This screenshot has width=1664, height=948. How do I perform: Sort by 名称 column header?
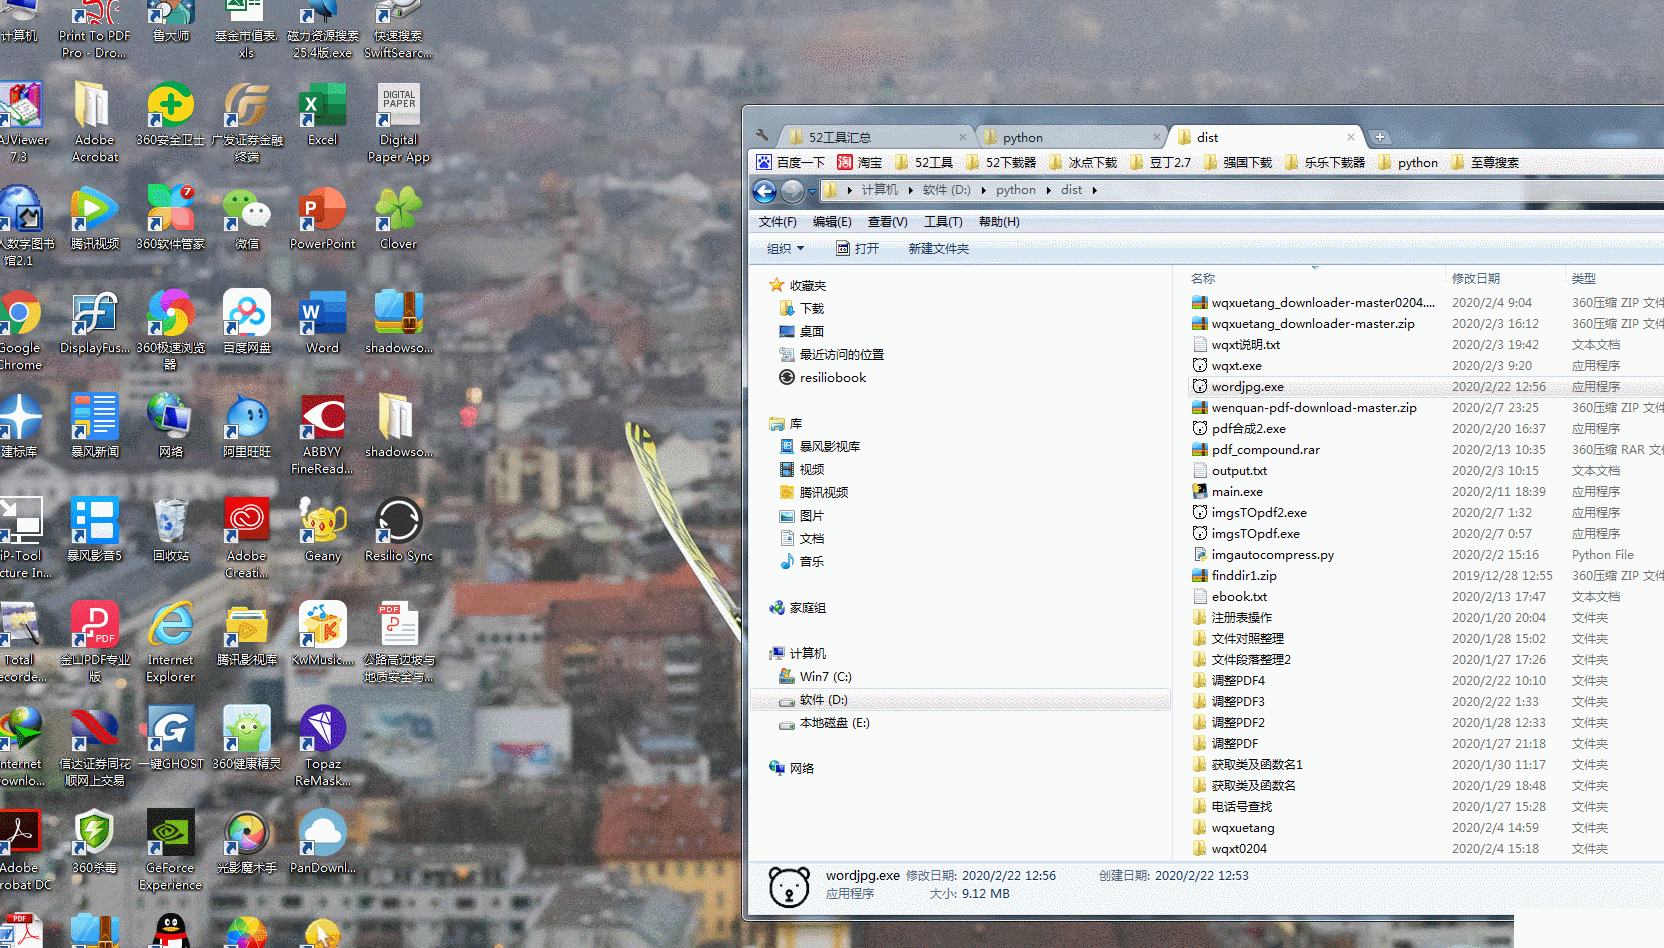1203,278
